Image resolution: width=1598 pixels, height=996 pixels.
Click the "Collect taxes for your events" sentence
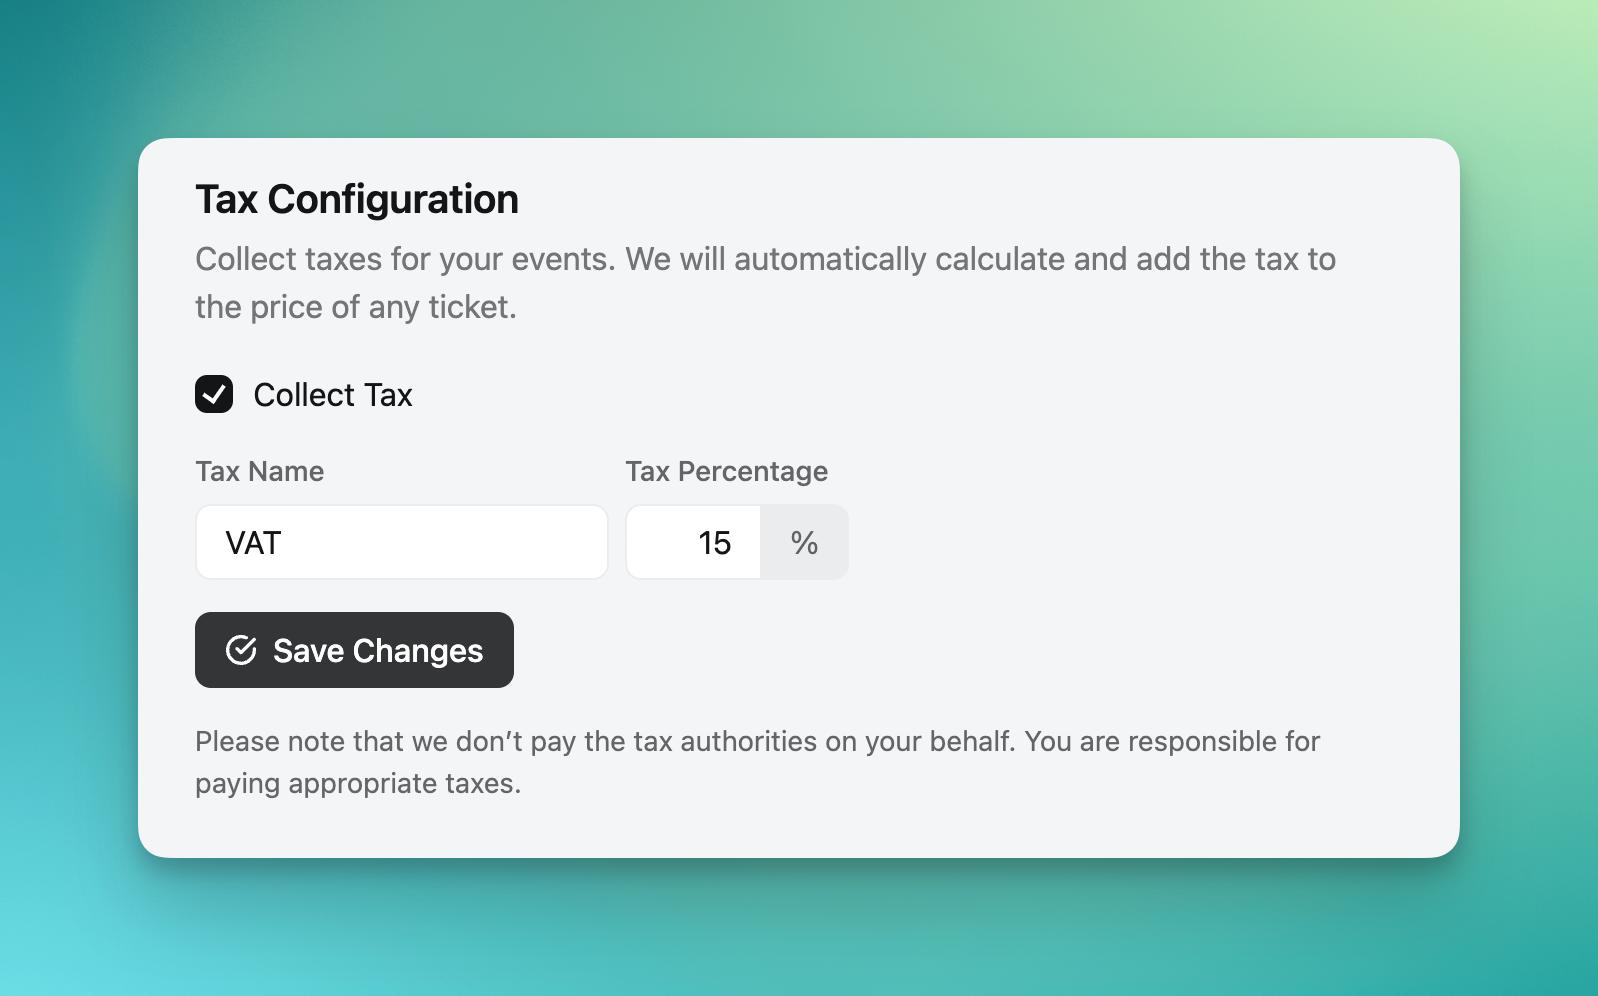405,259
